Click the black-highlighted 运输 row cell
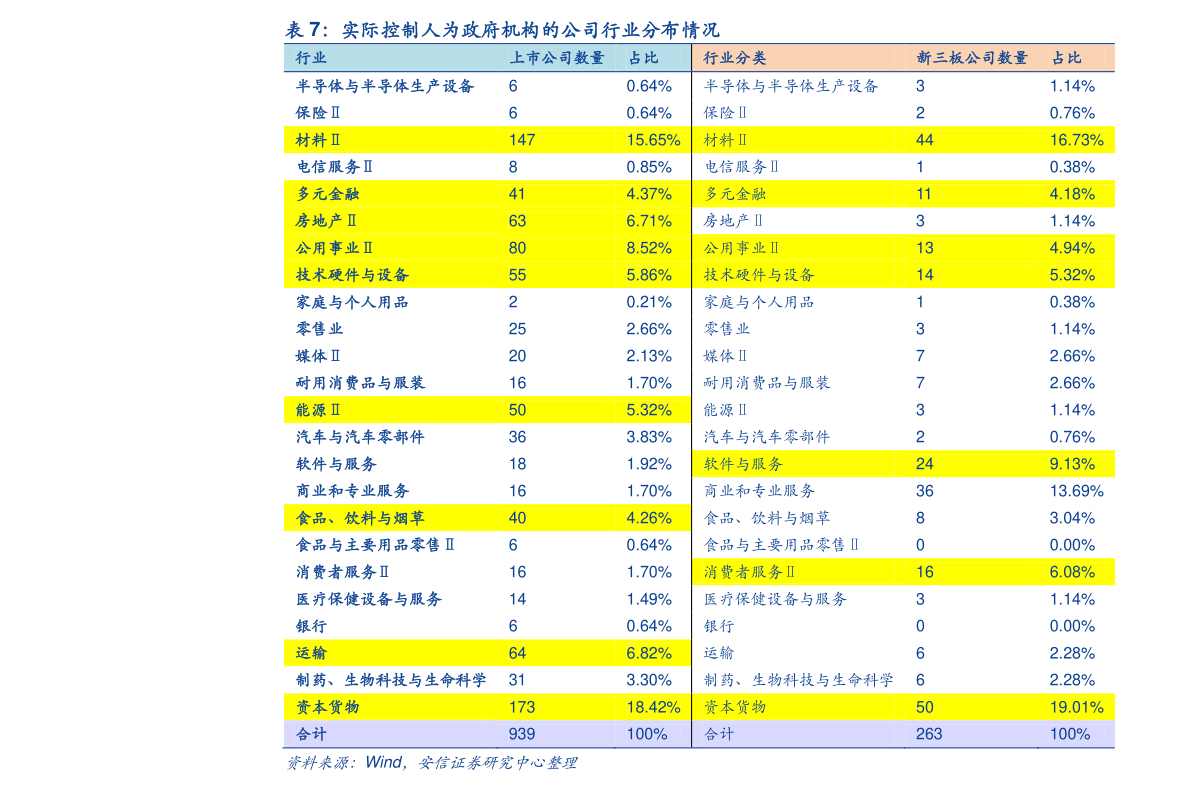 coord(719,653)
